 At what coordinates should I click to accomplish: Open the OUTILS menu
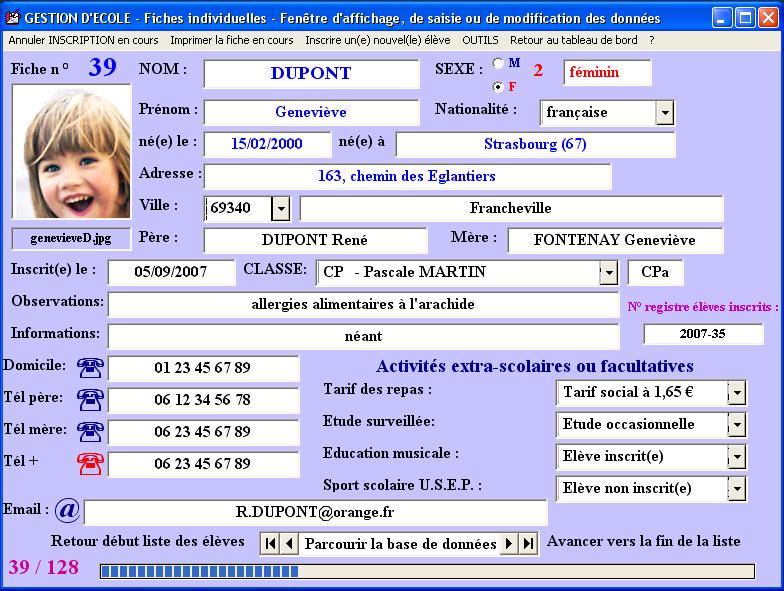click(x=480, y=40)
